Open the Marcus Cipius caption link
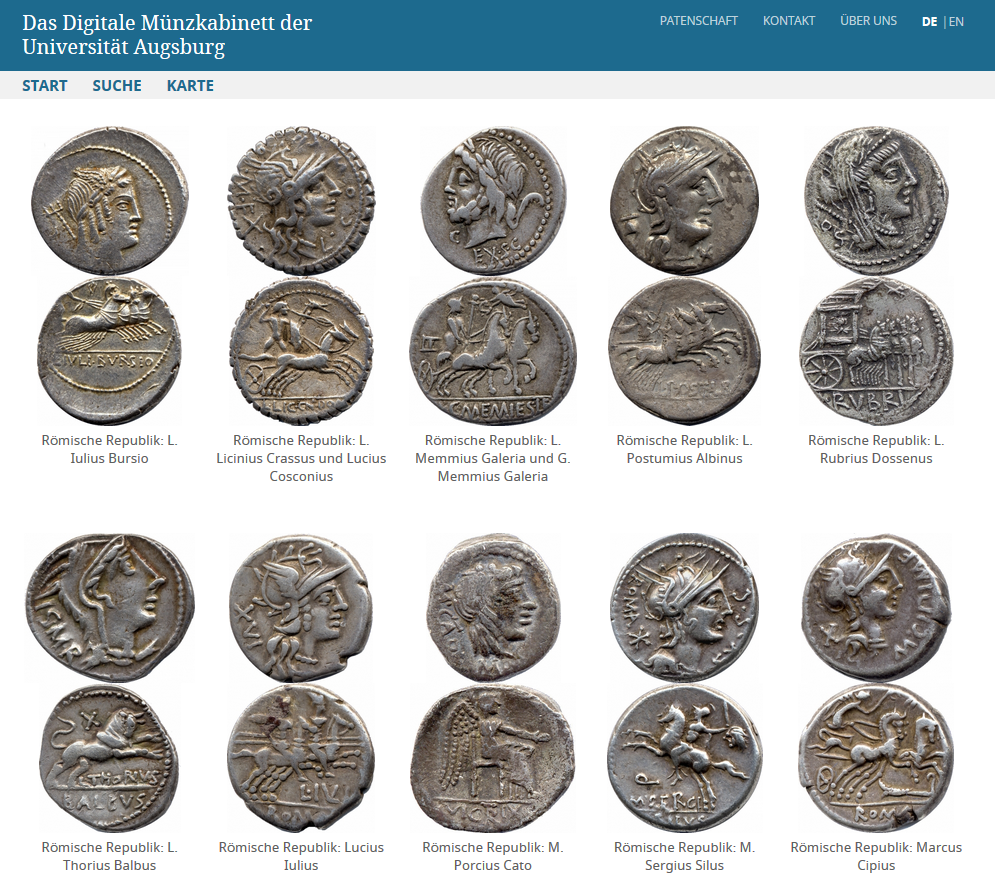 (876, 856)
